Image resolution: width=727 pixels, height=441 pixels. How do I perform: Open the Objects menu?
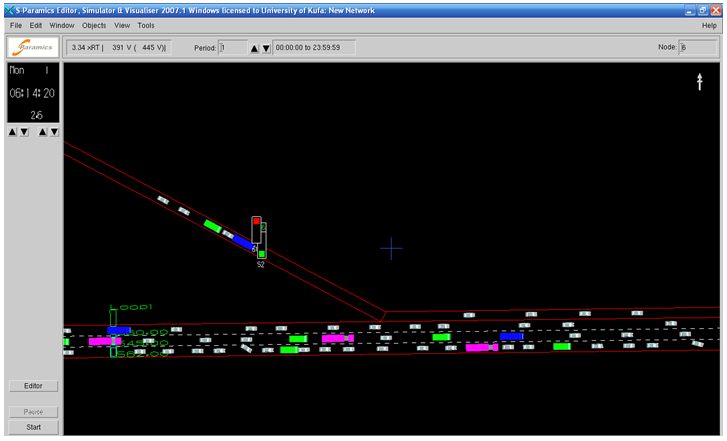point(94,24)
